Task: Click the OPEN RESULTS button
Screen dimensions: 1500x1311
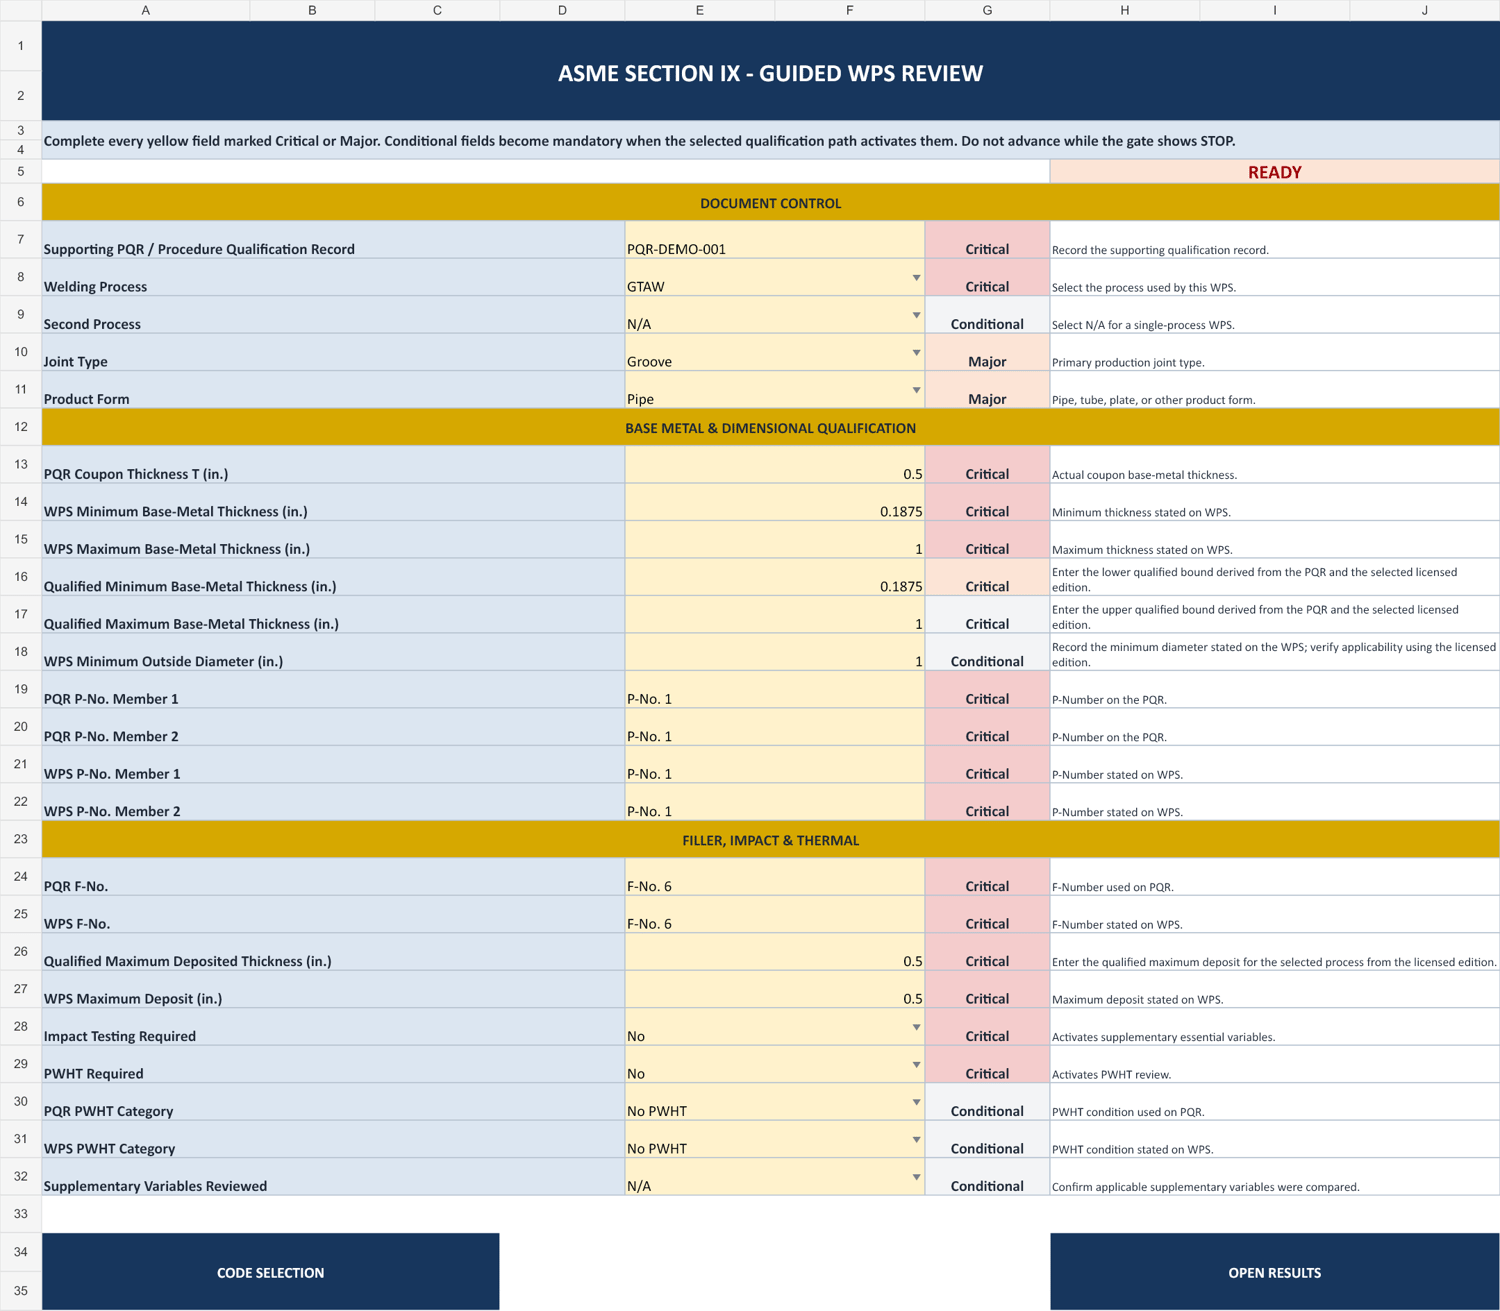Action: pyautogui.click(x=1274, y=1272)
